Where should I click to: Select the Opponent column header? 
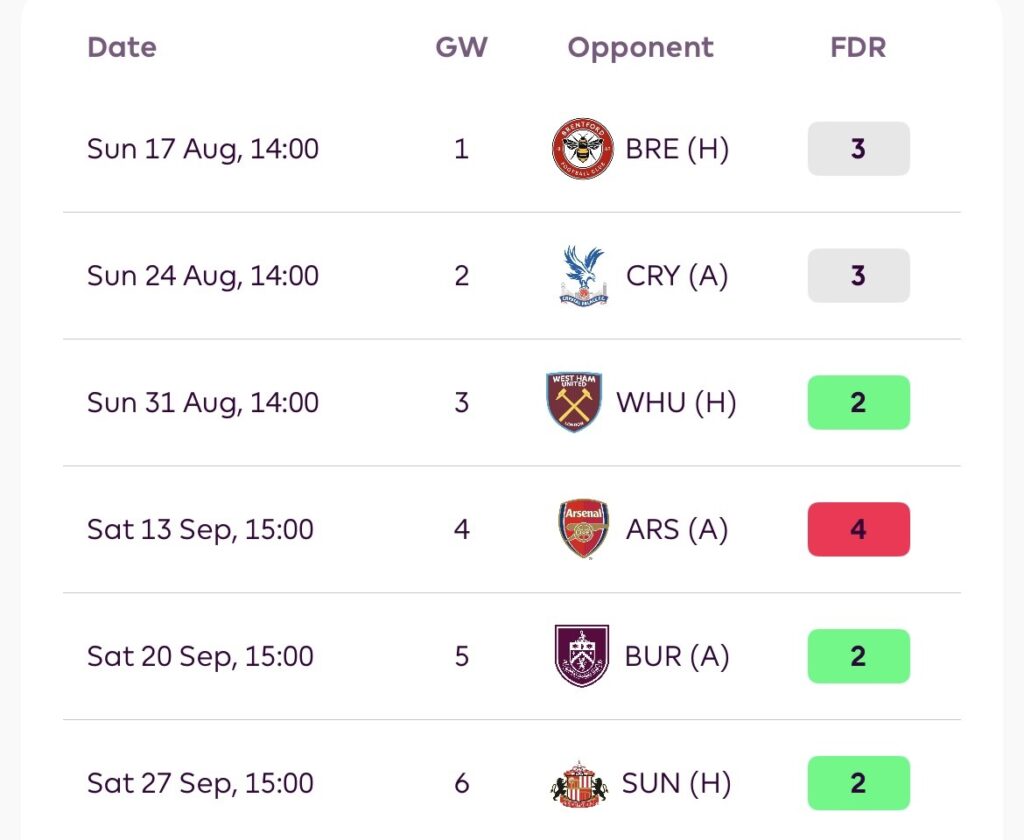[641, 49]
